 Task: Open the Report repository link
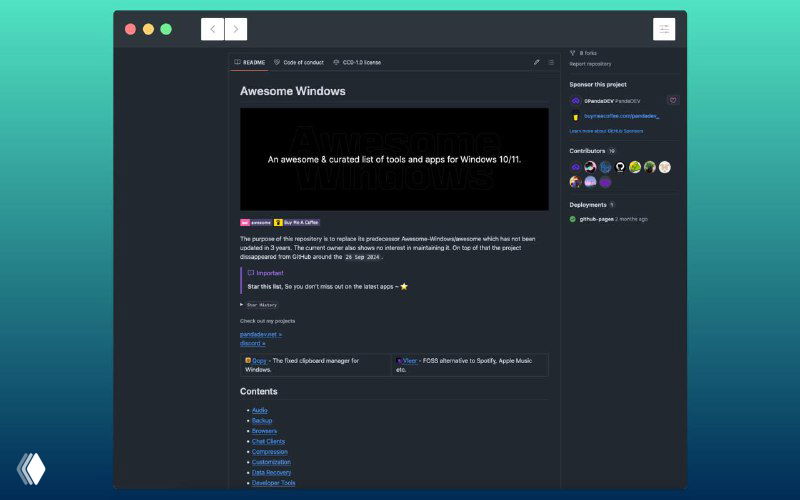(x=590, y=64)
